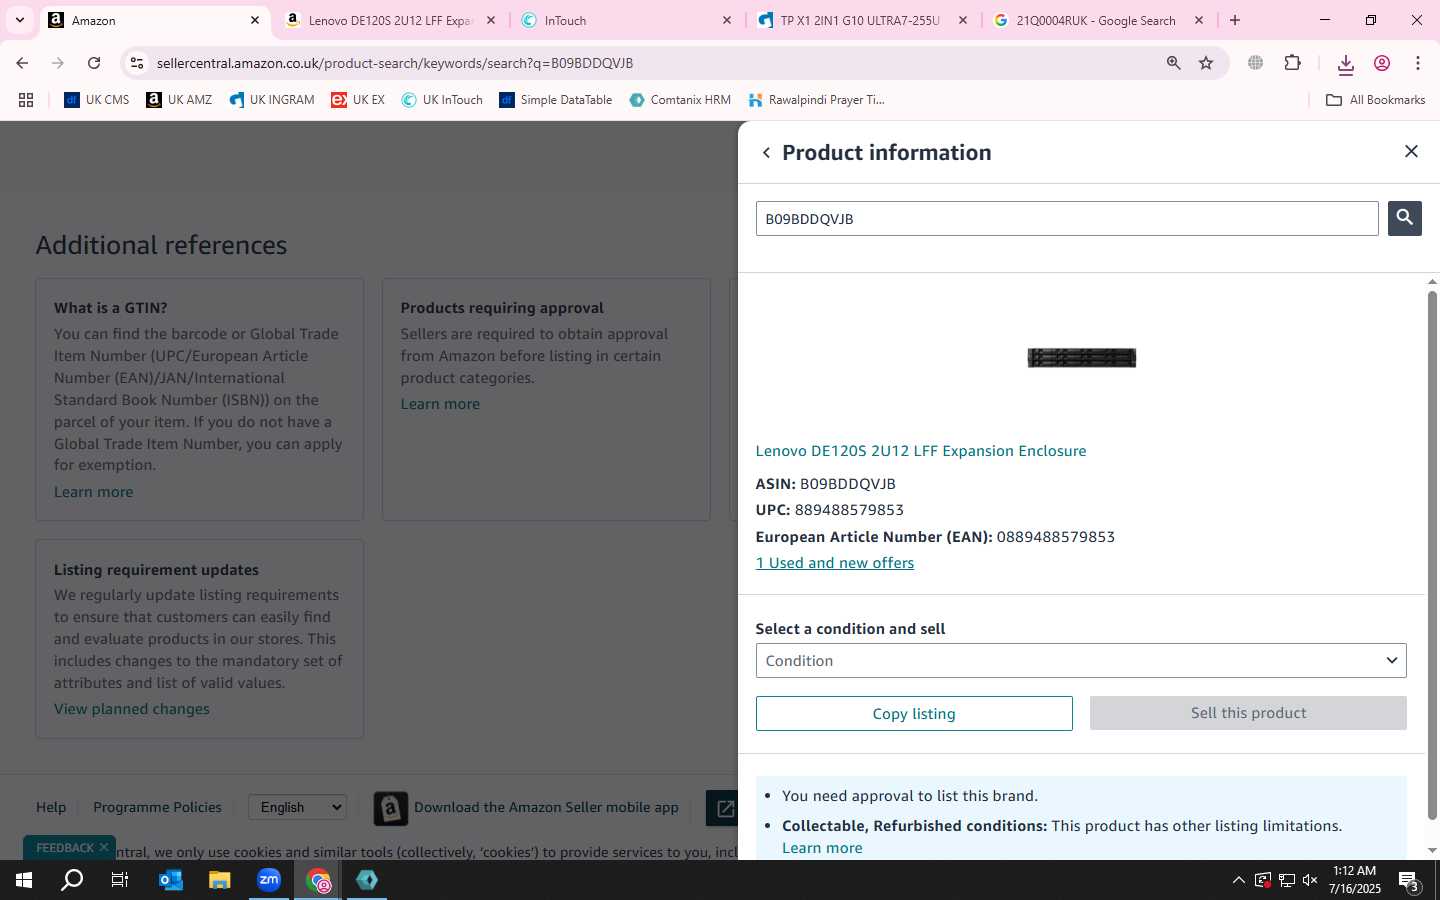Dismiss the FEEDBACK tab with its X

103,847
